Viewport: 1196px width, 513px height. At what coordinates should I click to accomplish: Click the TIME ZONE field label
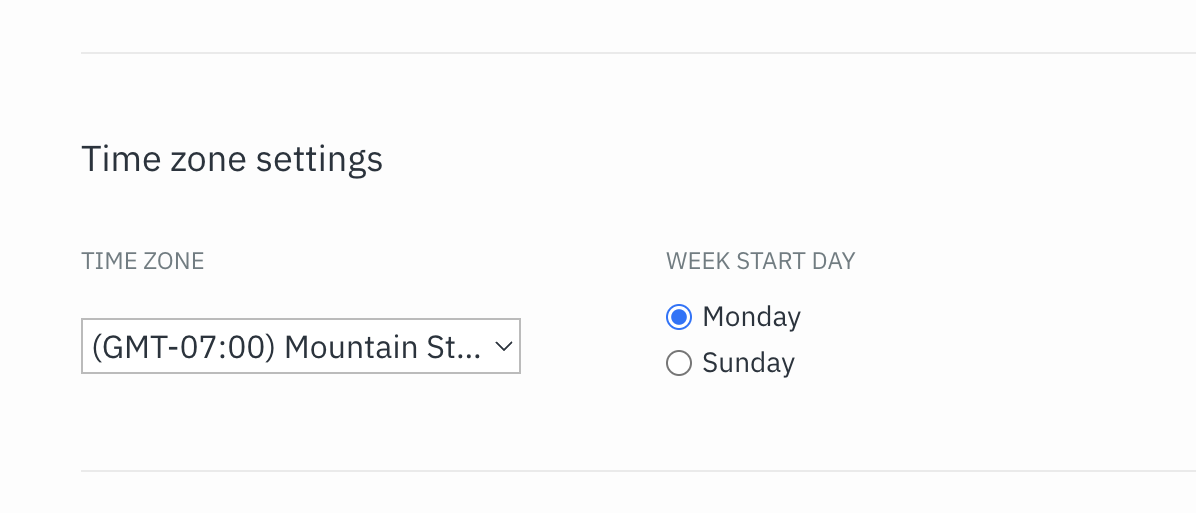point(143,261)
